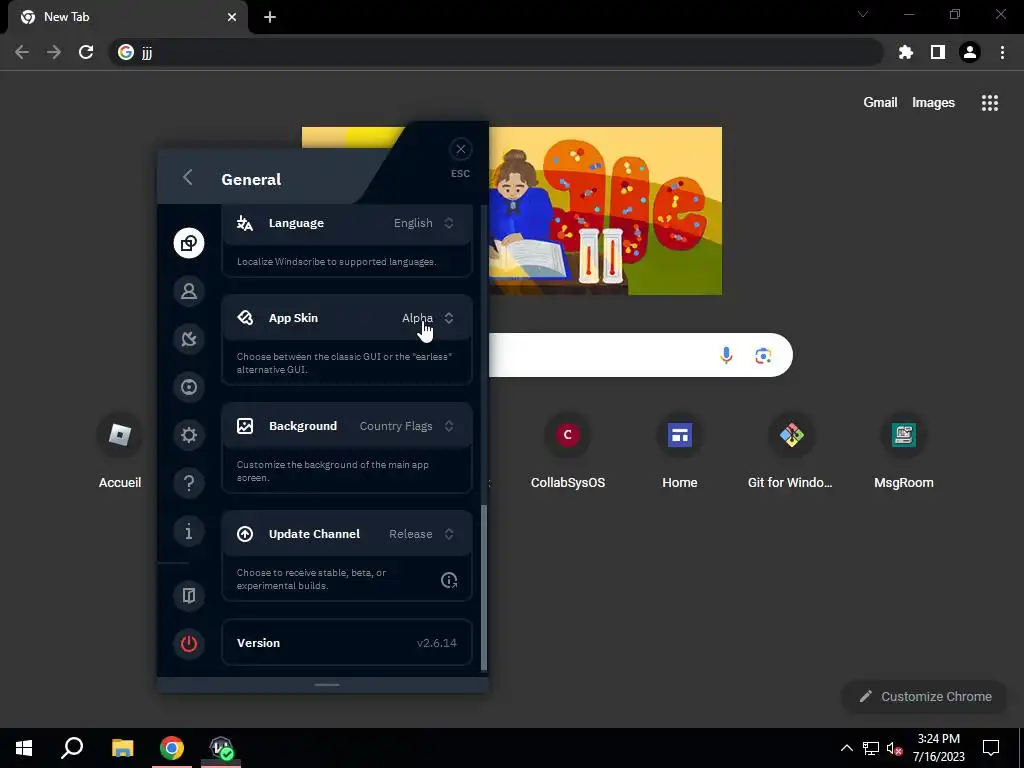The height and width of the screenshot is (768, 1024).
Task: Open Windows taskbar search
Action: click(72, 748)
